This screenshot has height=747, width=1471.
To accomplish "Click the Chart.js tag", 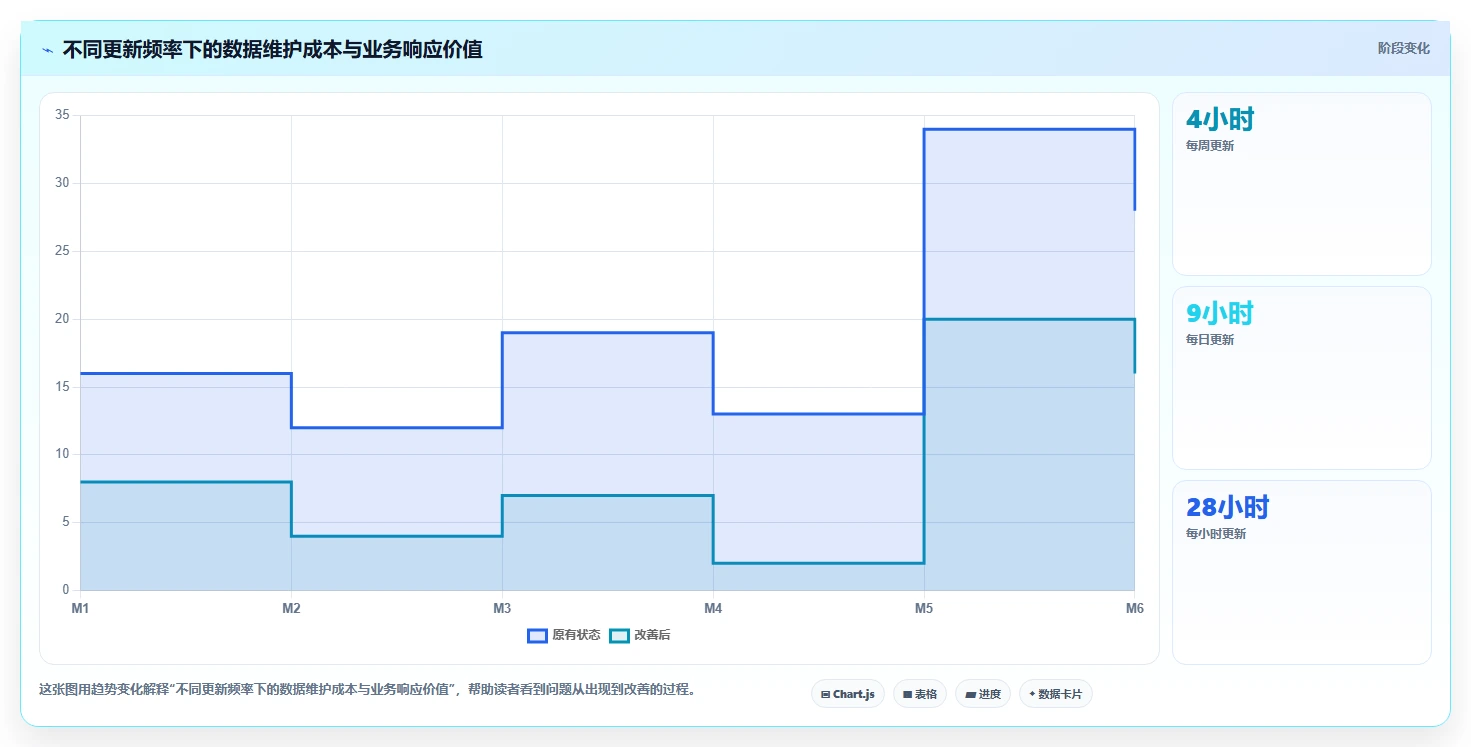I will (x=848, y=694).
